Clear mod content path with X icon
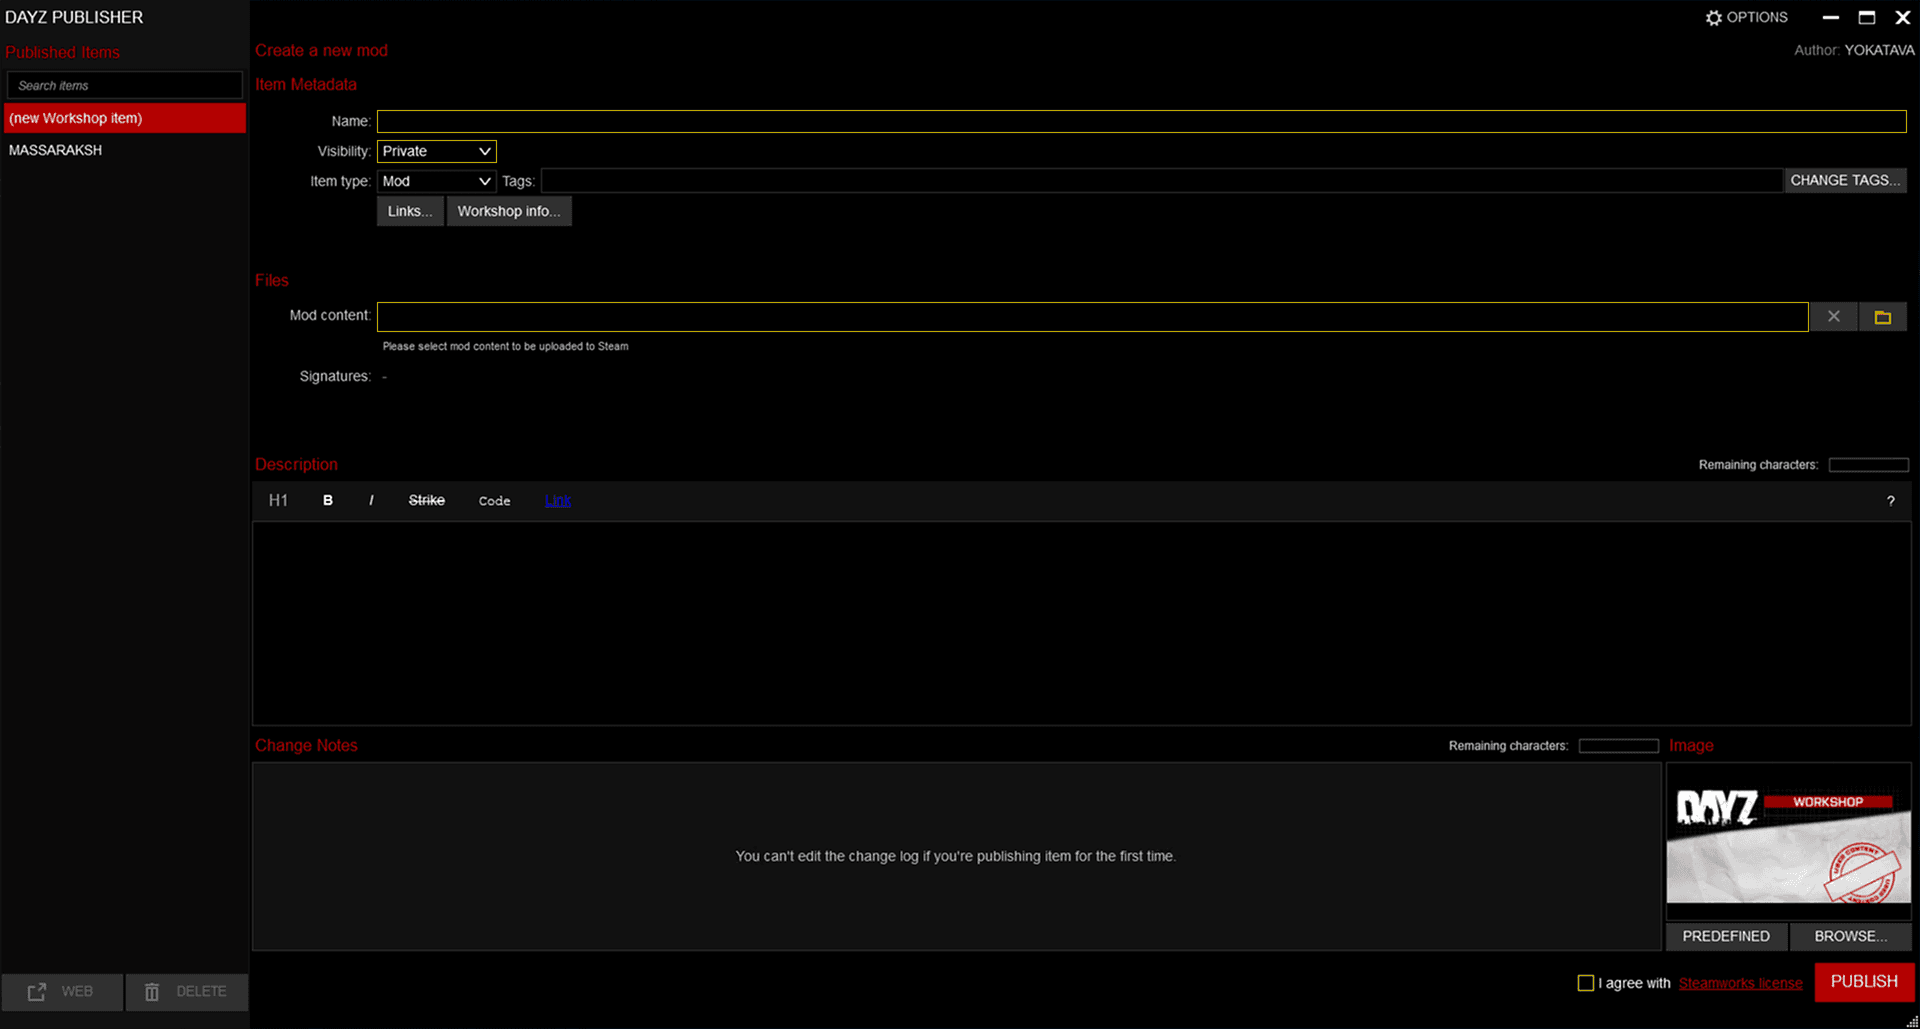1920x1029 pixels. click(1833, 317)
